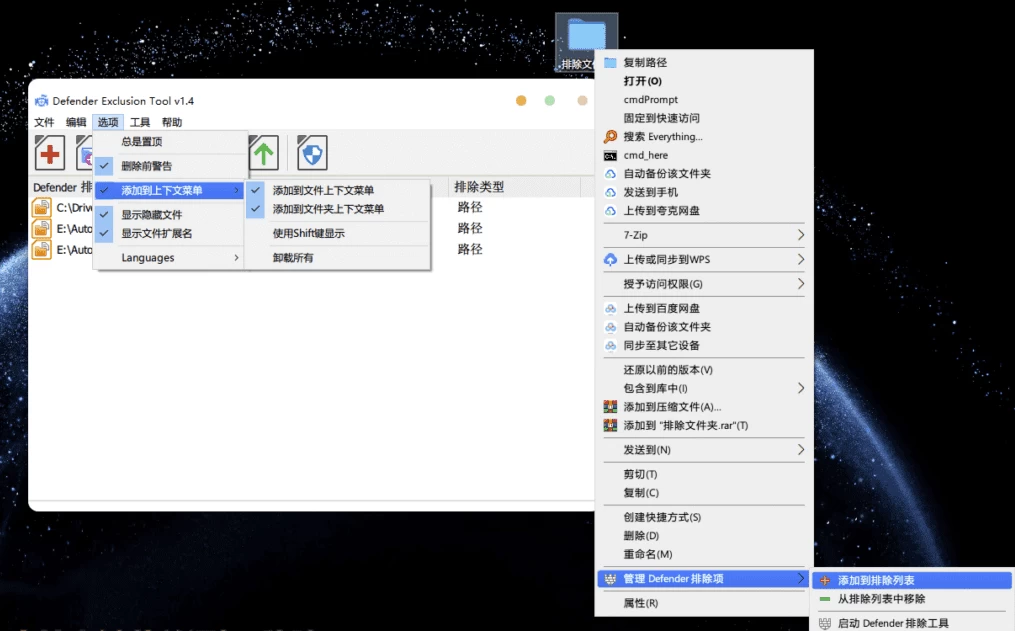Click WinRAR icon for 添加到 "排除文件夹.rar"(T)
This screenshot has width=1015, height=631.
[x=610, y=425]
